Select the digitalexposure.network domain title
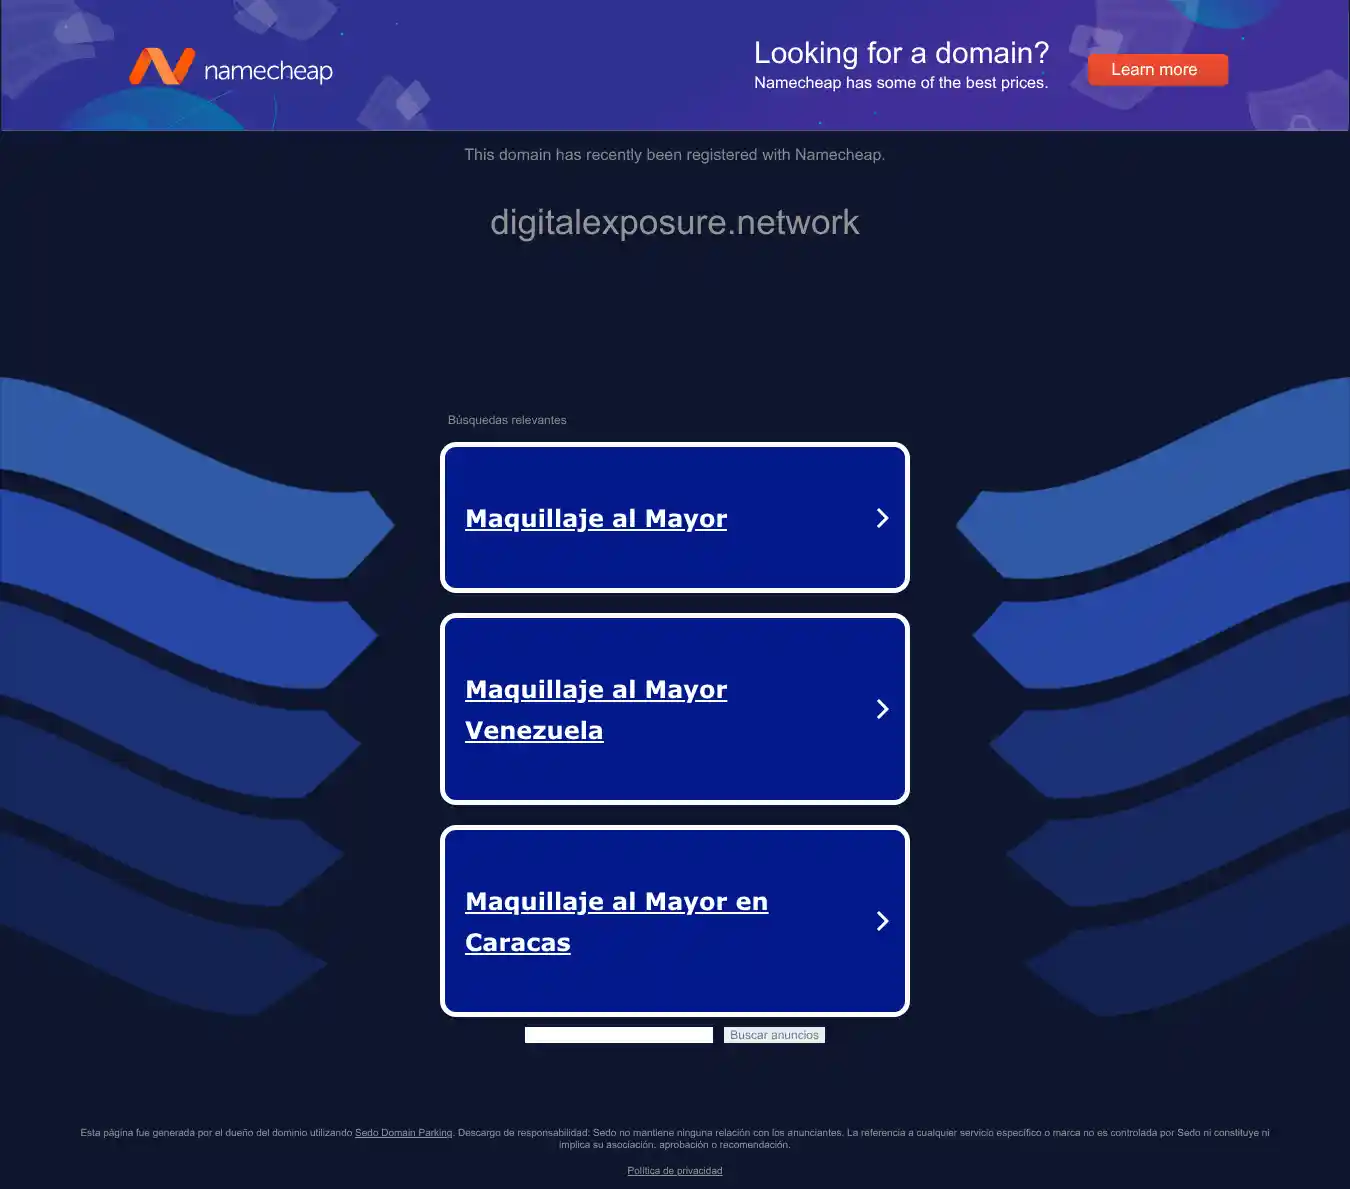Screen dimensions: 1350x1189 (x=675, y=222)
